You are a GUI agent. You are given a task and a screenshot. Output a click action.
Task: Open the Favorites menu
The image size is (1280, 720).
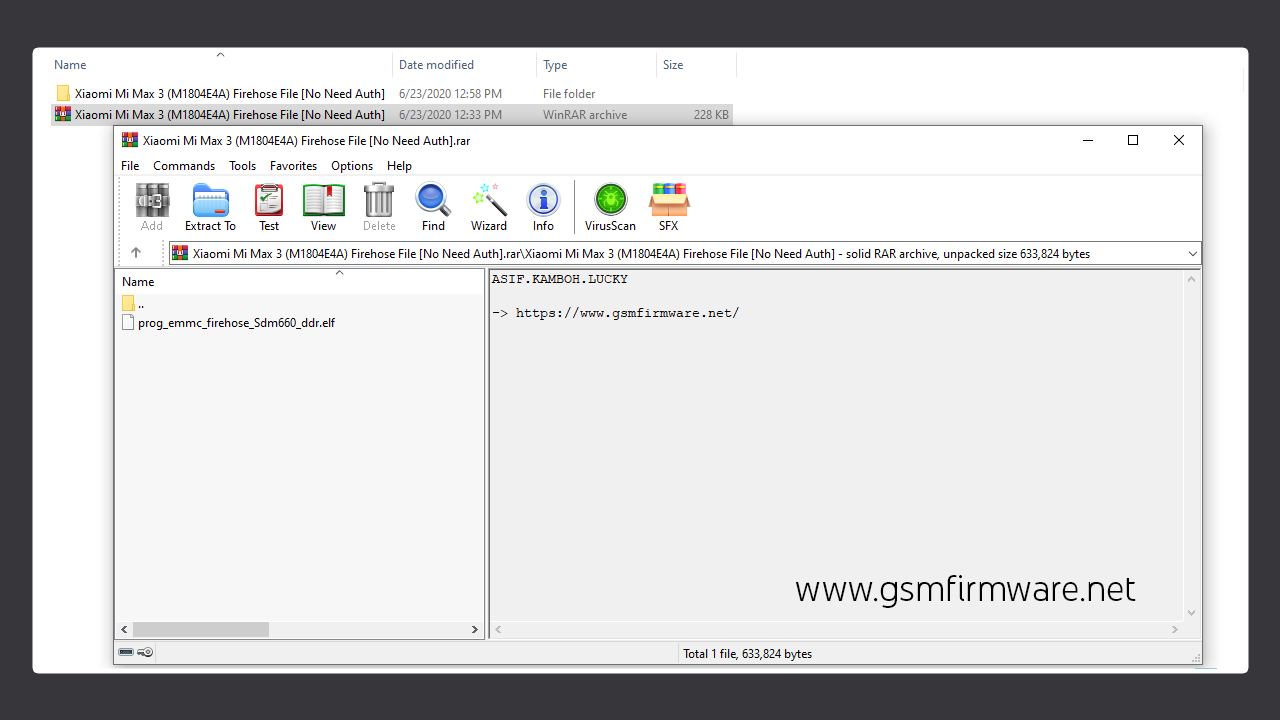(x=293, y=166)
